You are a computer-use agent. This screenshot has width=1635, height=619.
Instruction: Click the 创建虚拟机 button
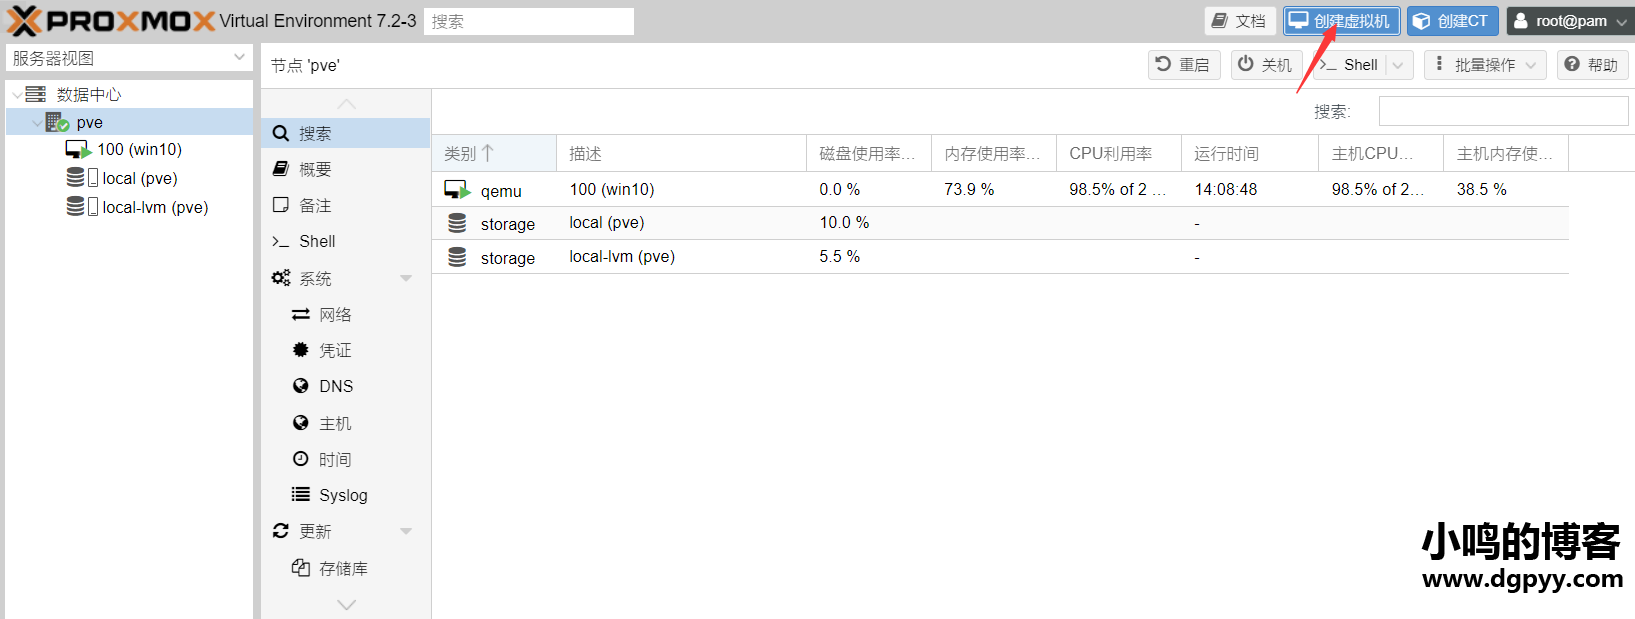click(1341, 21)
